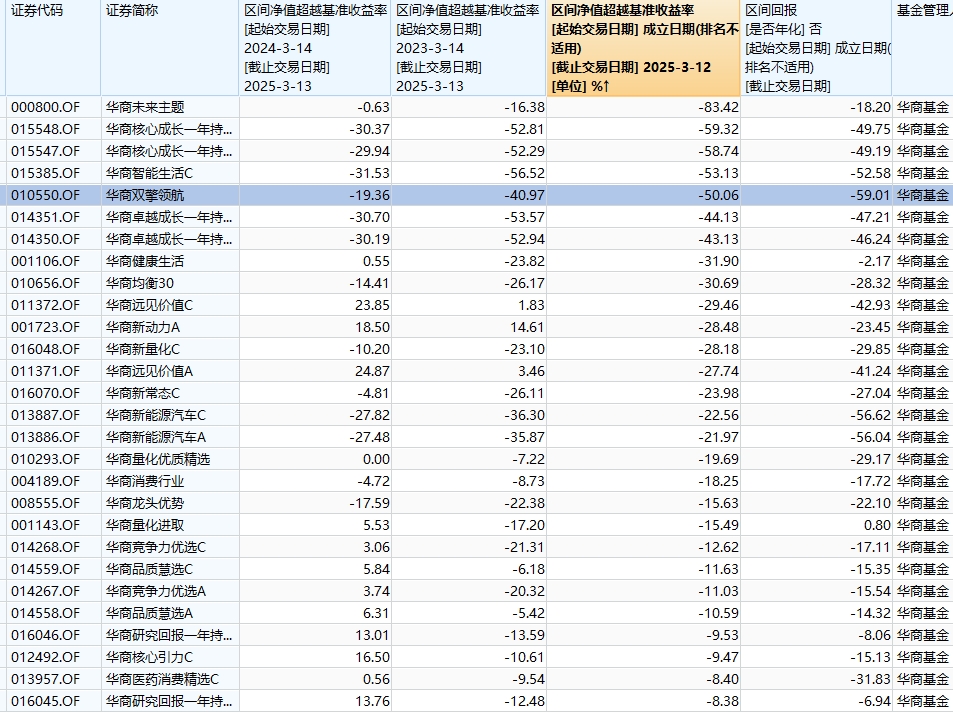The width and height of the screenshot is (953, 712).
Task: Sort by excess return column starting 2024-3-14
Action: click(x=315, y=48)
